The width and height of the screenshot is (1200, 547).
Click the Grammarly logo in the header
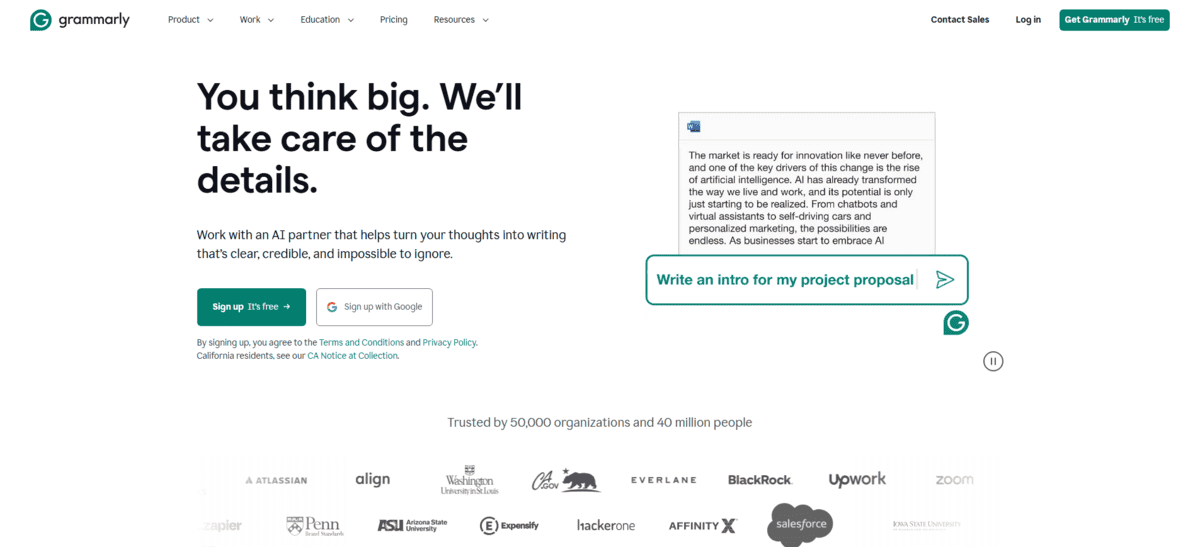pyautogui.click(x=80, y=20)
